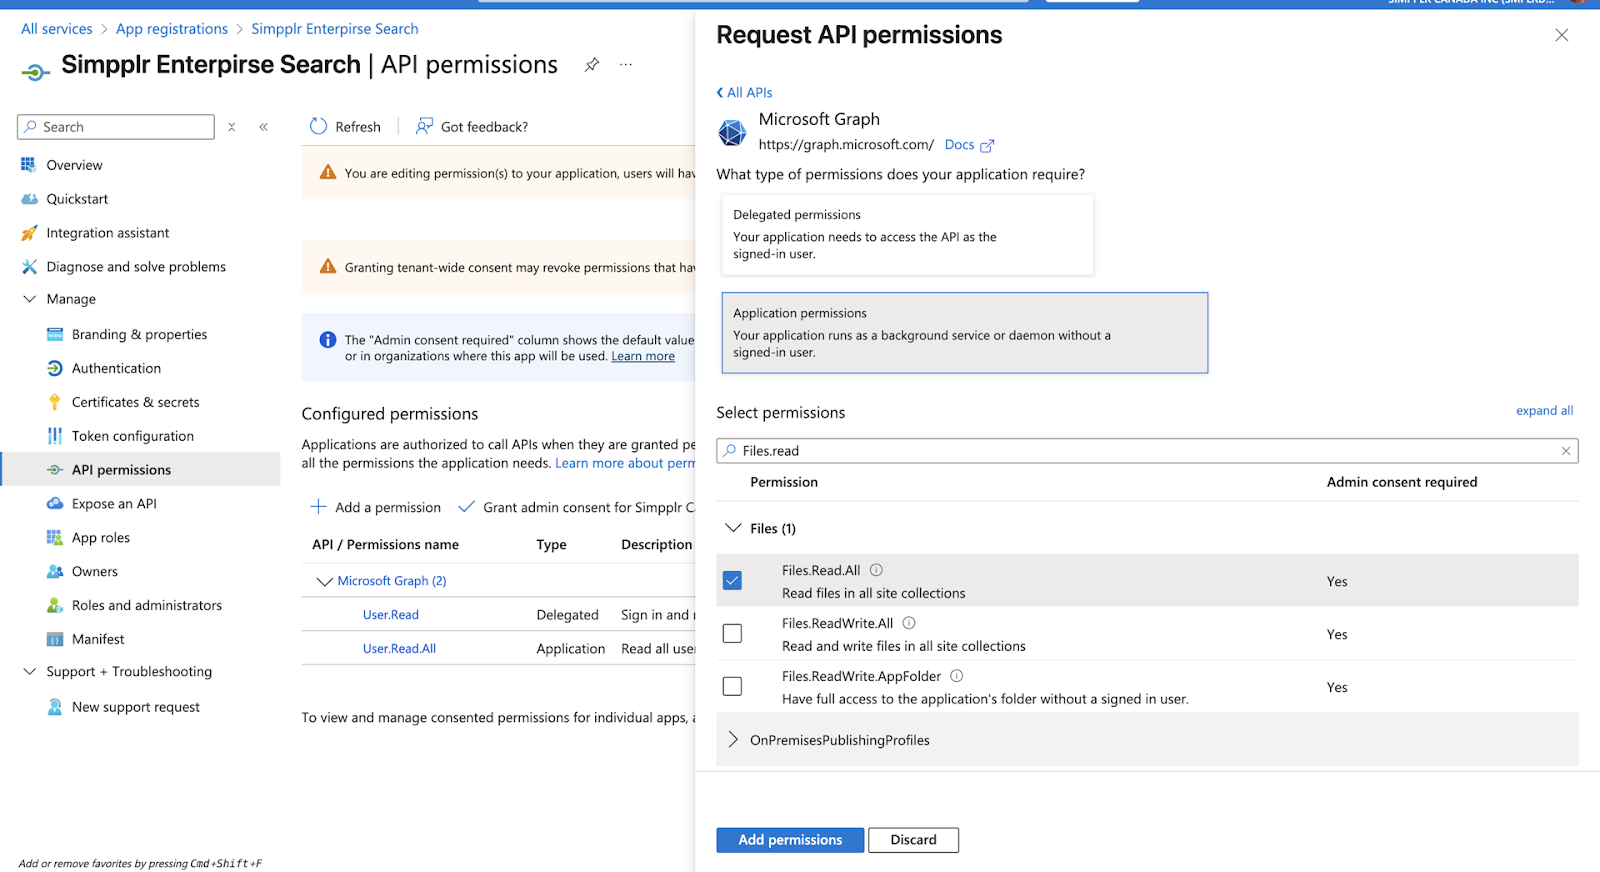Open the ellipsis more options menu

tap(626, 65)
